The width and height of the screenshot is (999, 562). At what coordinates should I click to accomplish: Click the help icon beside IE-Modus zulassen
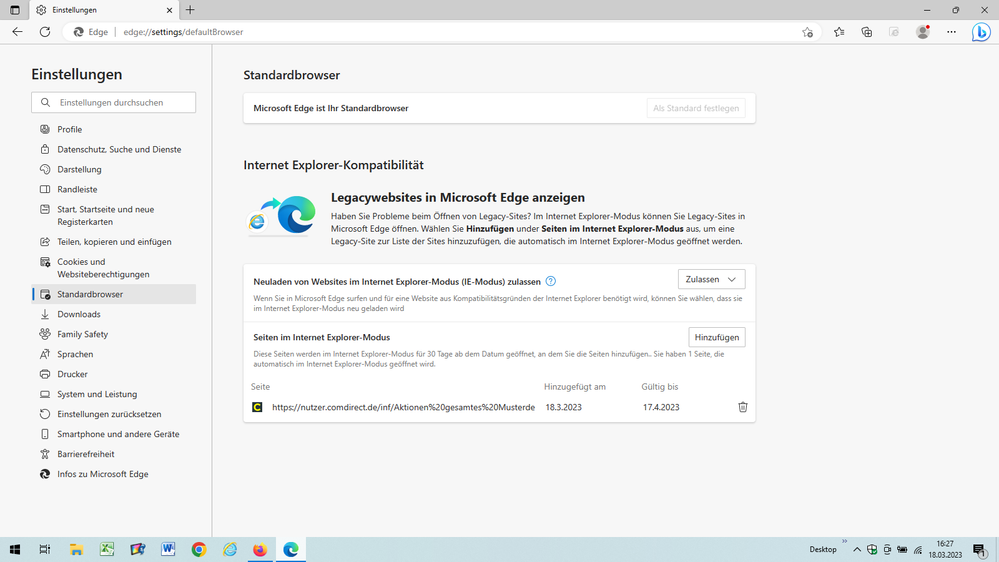point(551,281)
